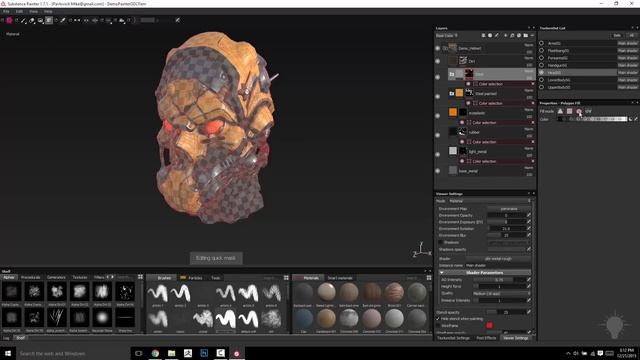Image resolution: width=640 pixels, height=360 pixels.
Task: Open the File menu
Action: pos(6,11)
